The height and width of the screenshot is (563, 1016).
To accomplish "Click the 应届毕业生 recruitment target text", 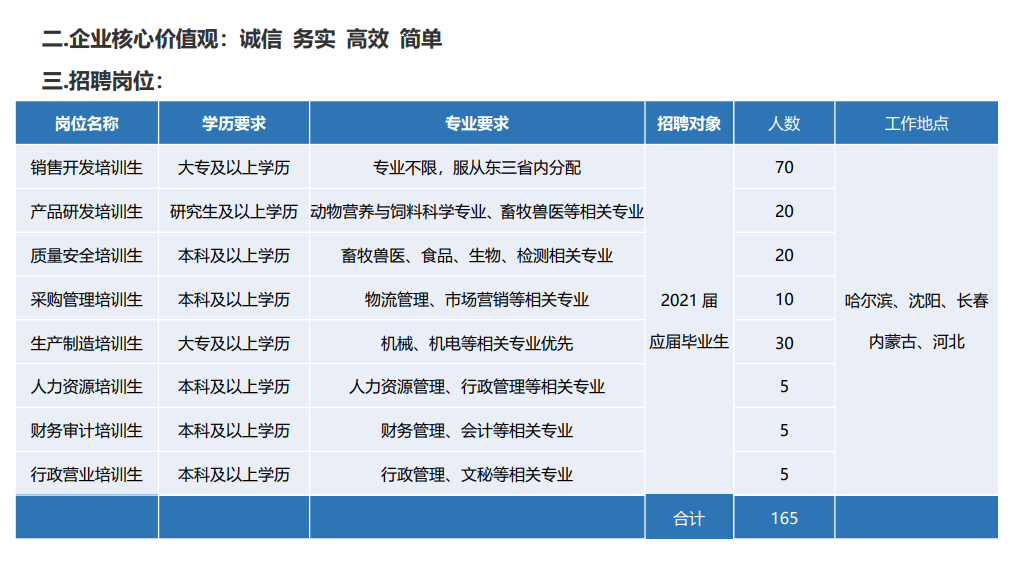I will tap(689, 342).
